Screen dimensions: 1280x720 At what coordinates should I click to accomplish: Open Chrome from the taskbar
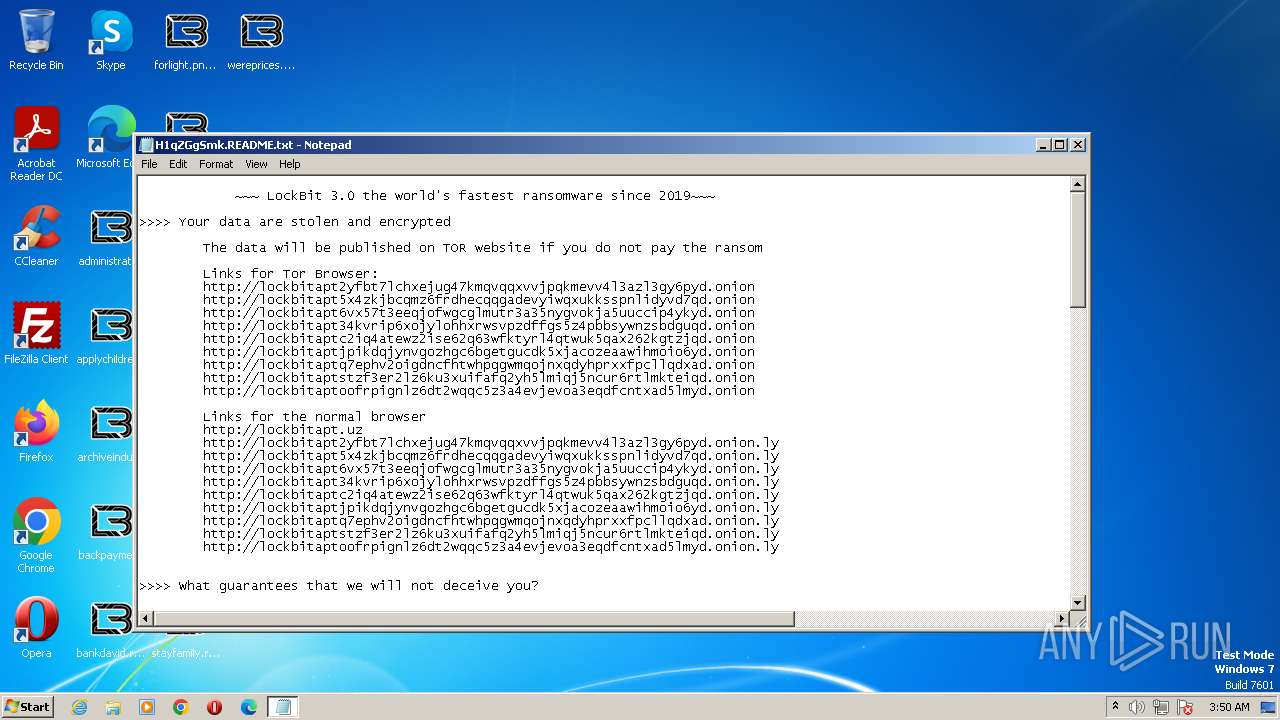point(181,707)
